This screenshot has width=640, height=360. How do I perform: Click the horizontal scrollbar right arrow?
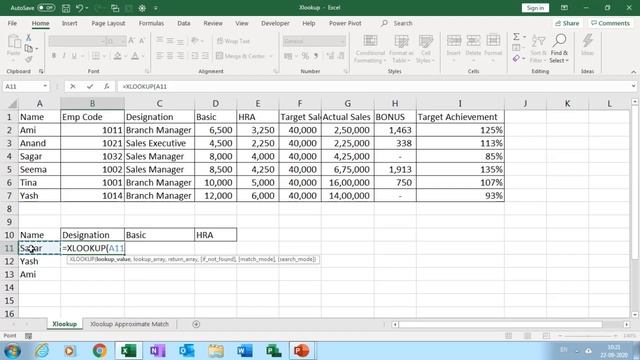[x=627, y=324]
